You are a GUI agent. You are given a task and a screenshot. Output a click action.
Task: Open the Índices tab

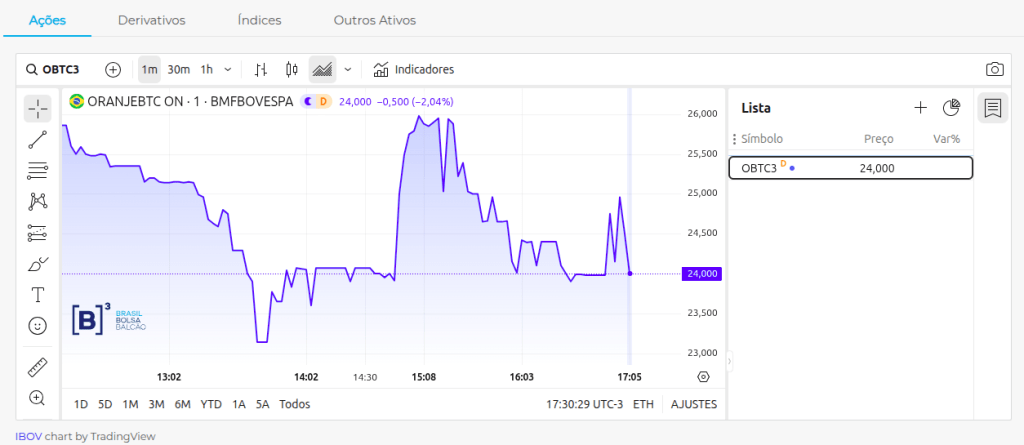pyautogui.click(x=259, y=20)
